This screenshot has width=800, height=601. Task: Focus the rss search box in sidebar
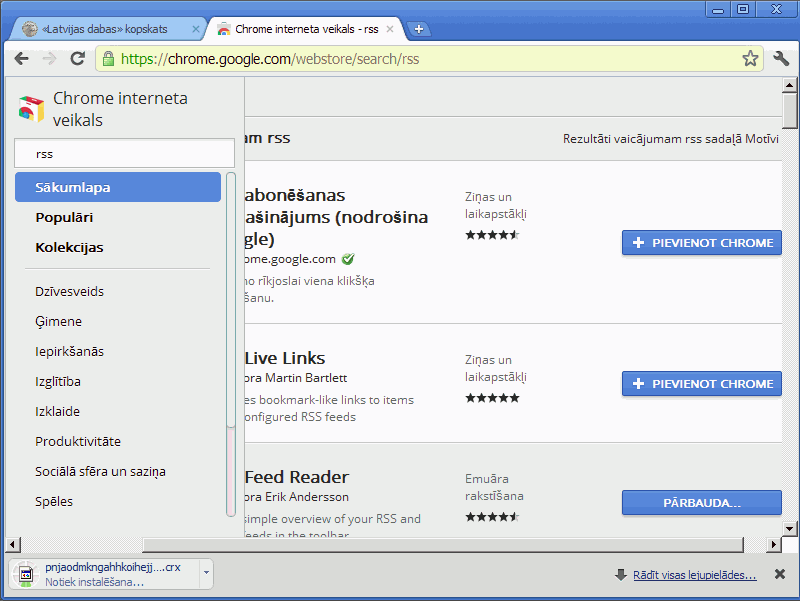(124, 154)
